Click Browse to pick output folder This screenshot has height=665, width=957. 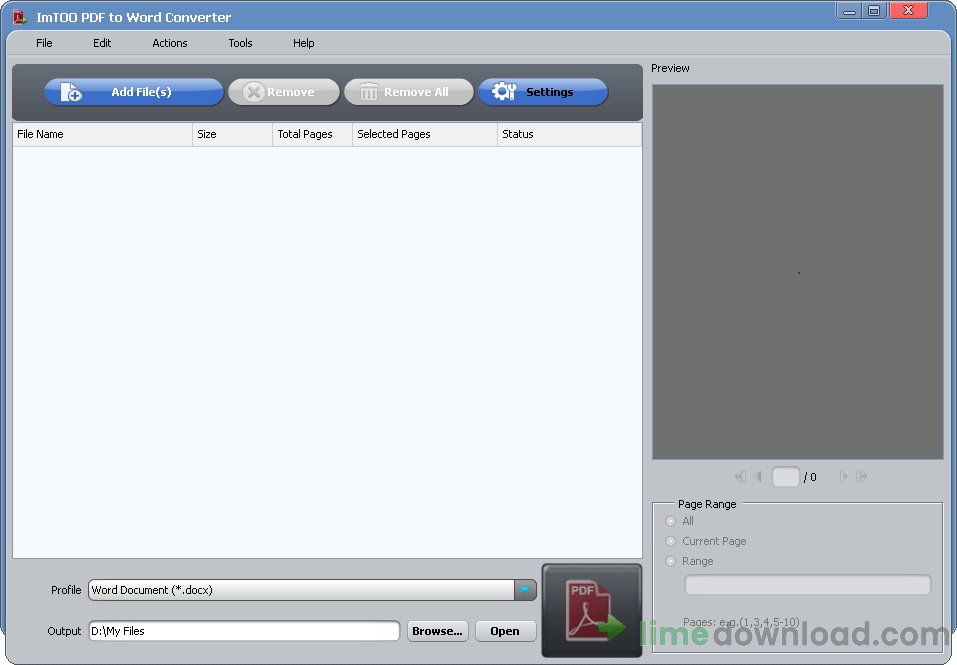[437, 631]
